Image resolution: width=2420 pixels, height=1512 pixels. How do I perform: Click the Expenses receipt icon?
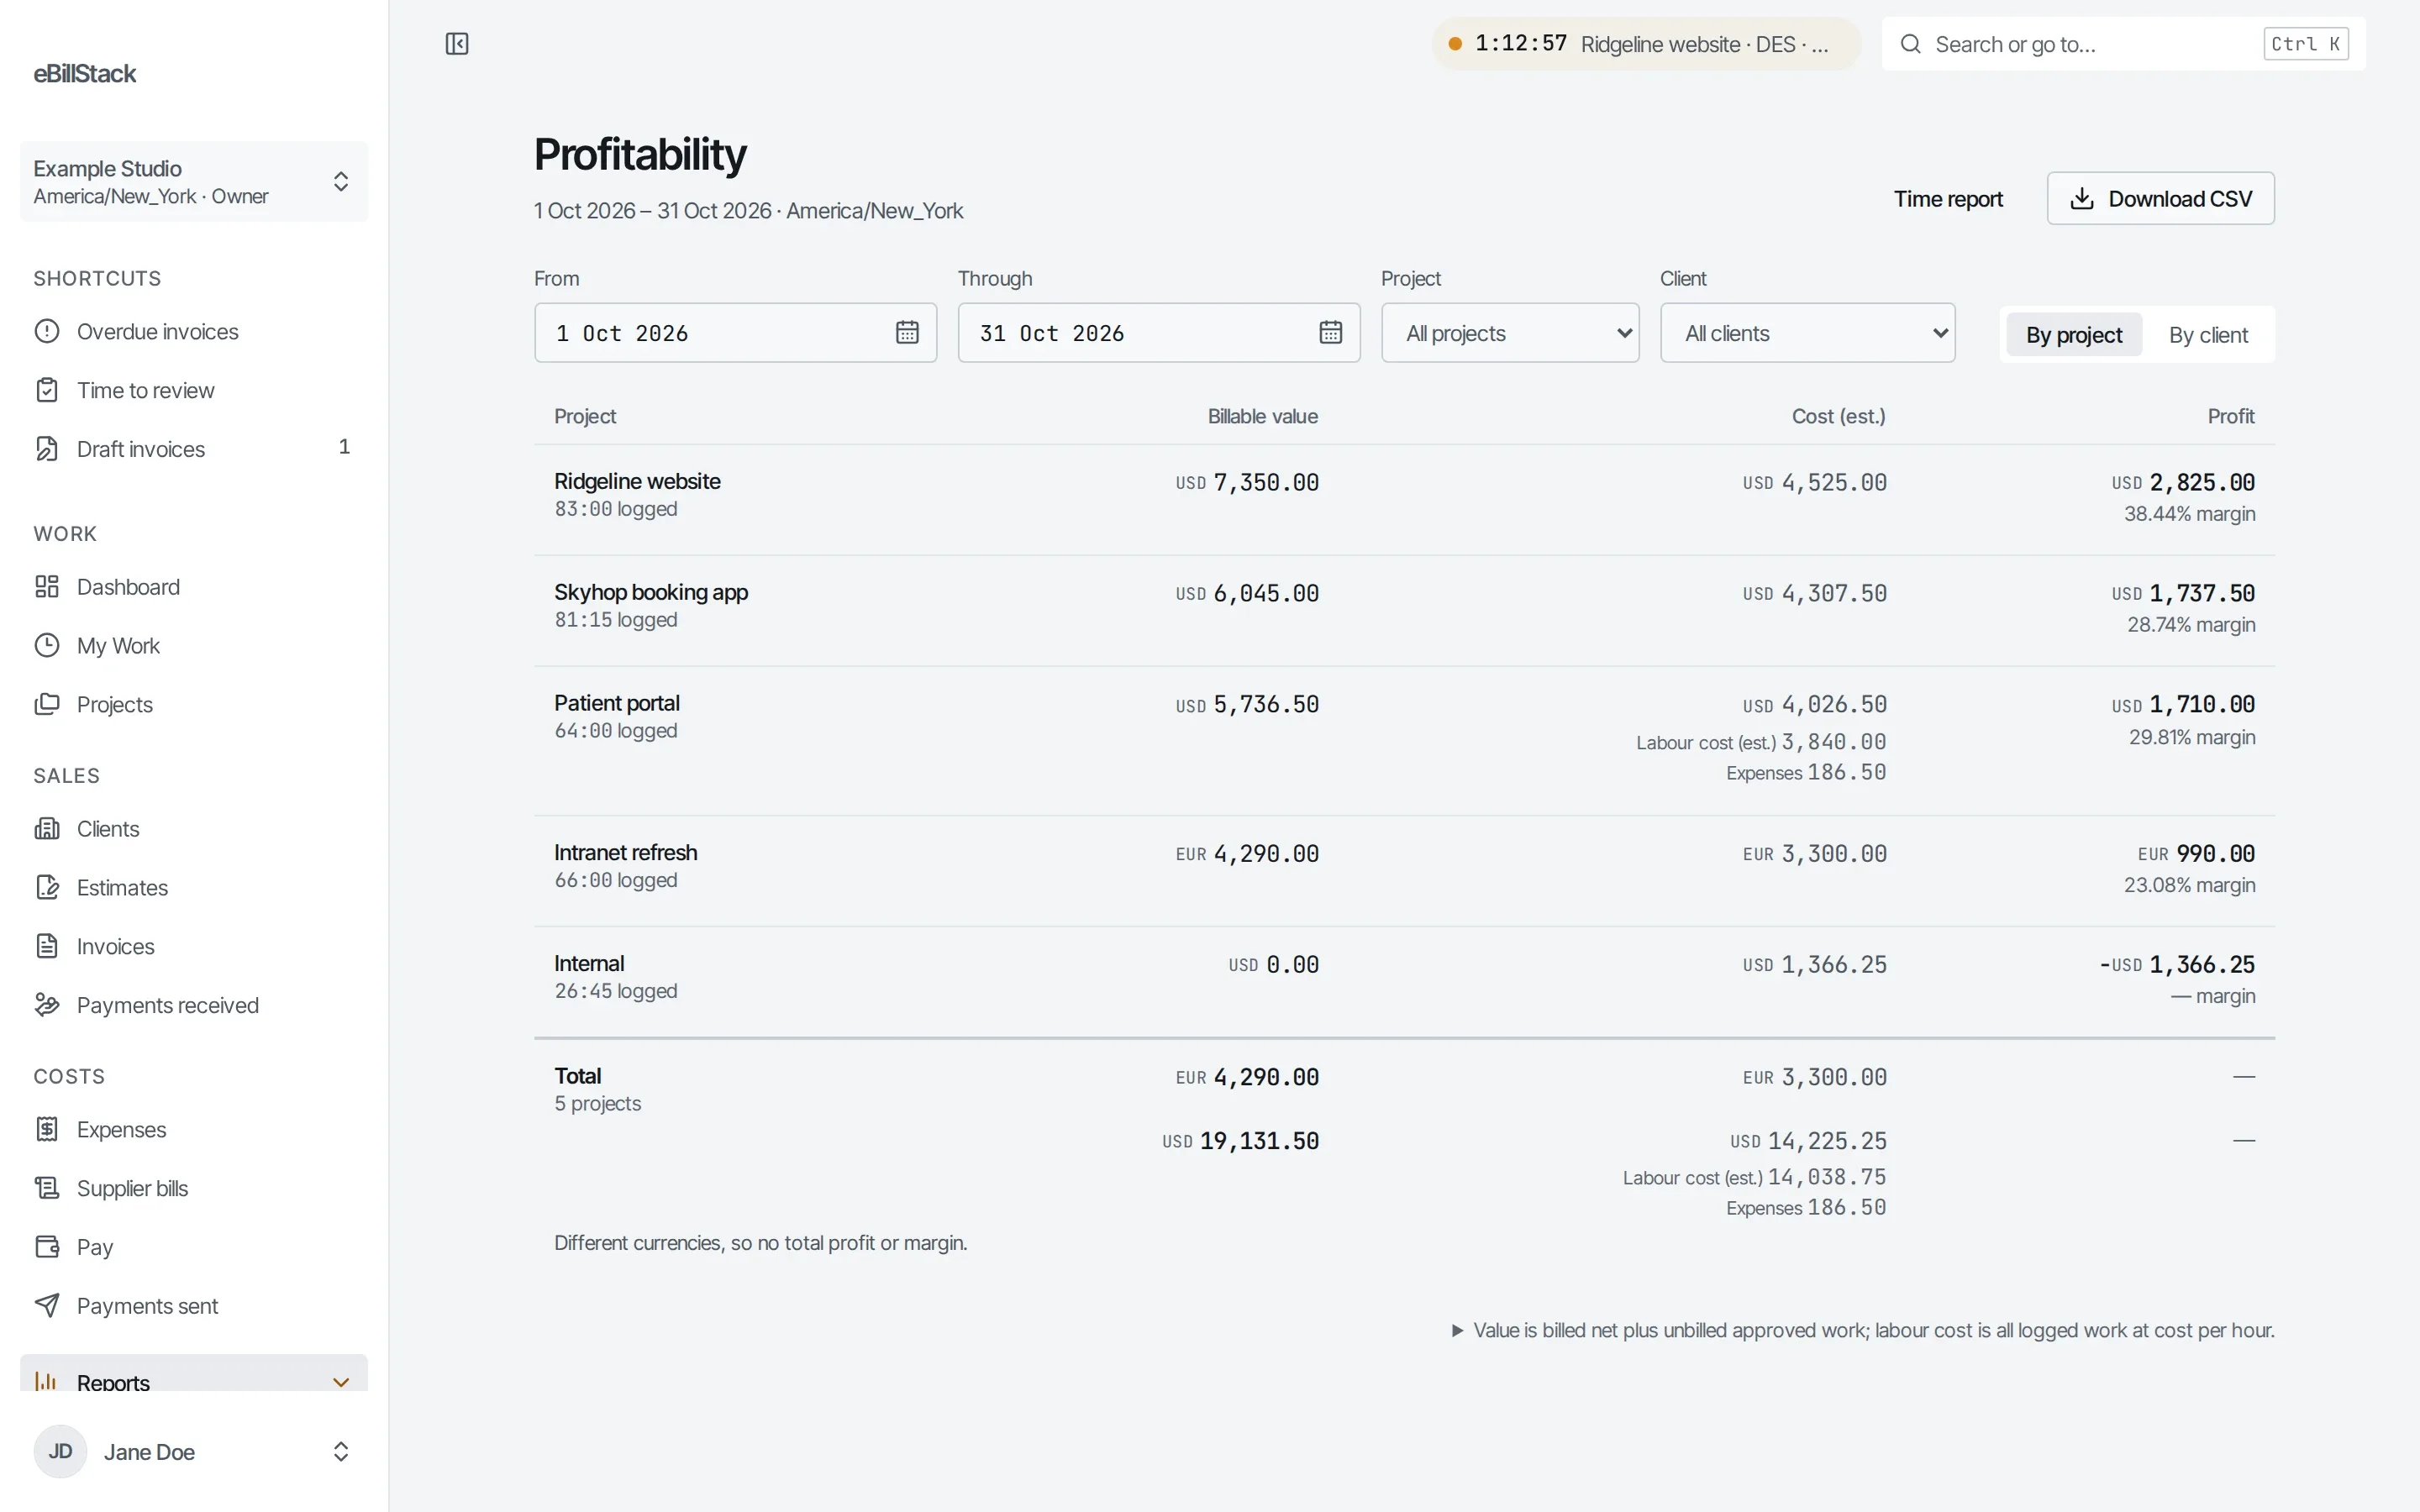[x=47, y=1129]
